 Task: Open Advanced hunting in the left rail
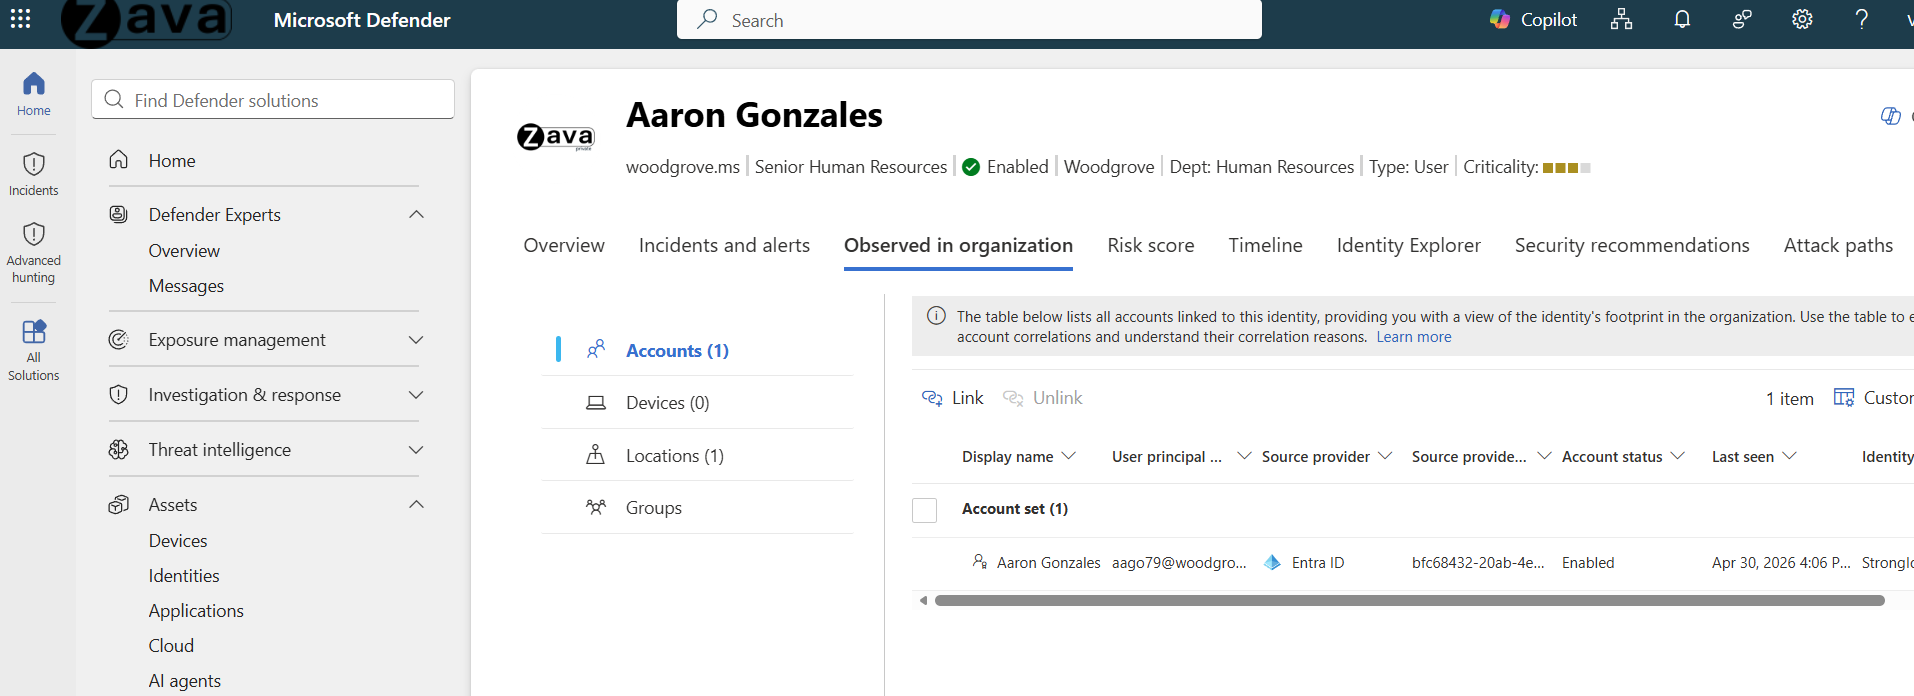[x=34, y=253]
